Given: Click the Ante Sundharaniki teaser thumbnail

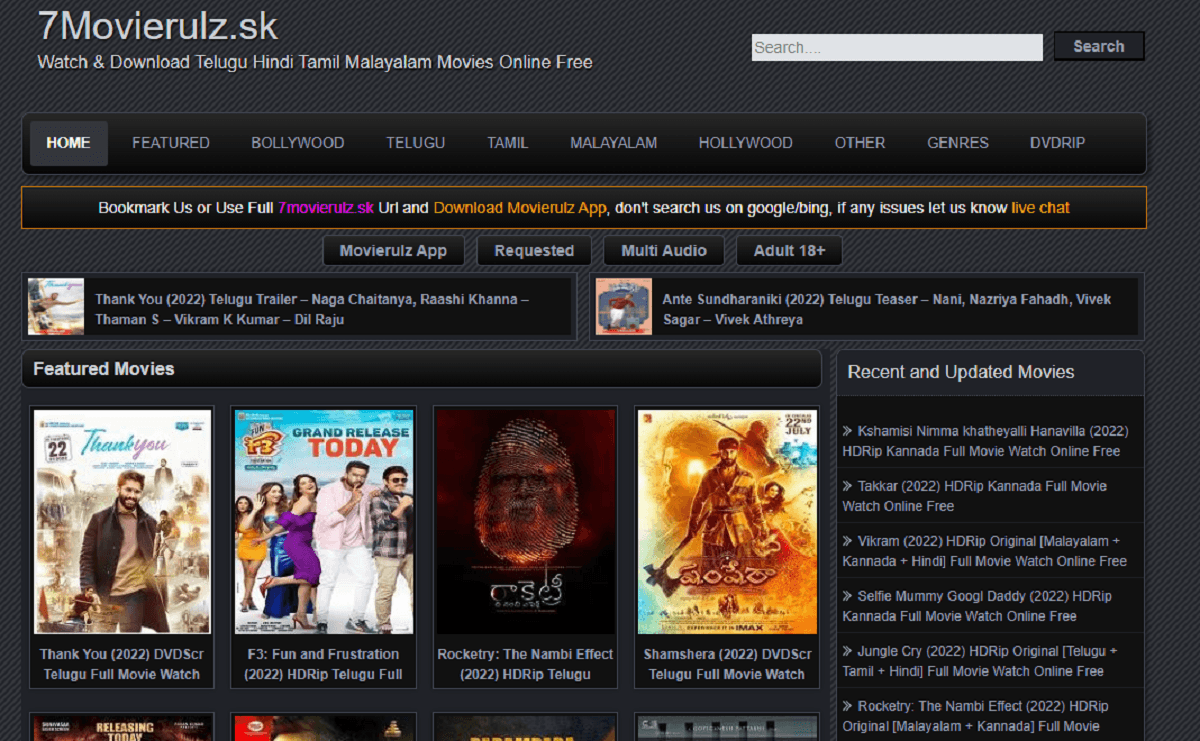Looking at the screenshot, I should [x=622, y=306].
